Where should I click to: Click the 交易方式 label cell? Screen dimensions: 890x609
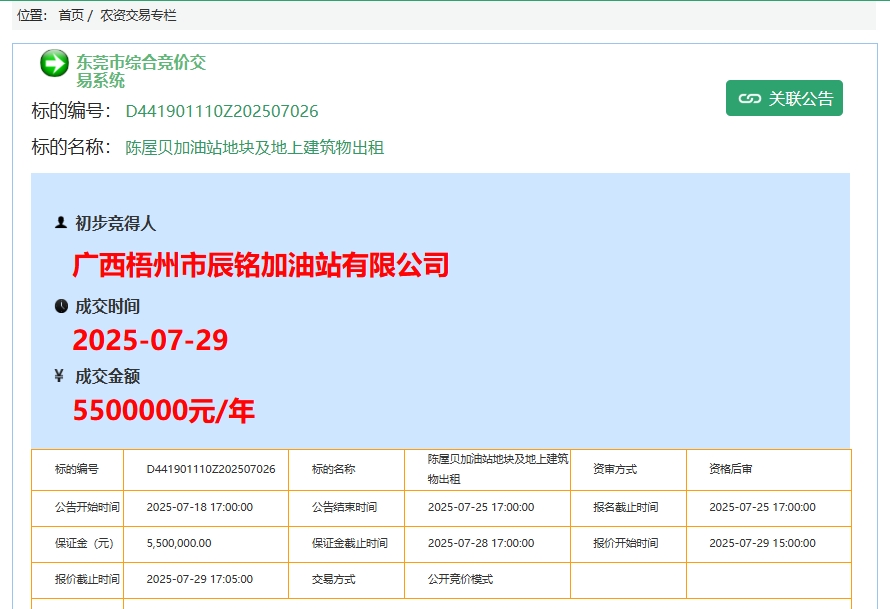pos(346,580)
